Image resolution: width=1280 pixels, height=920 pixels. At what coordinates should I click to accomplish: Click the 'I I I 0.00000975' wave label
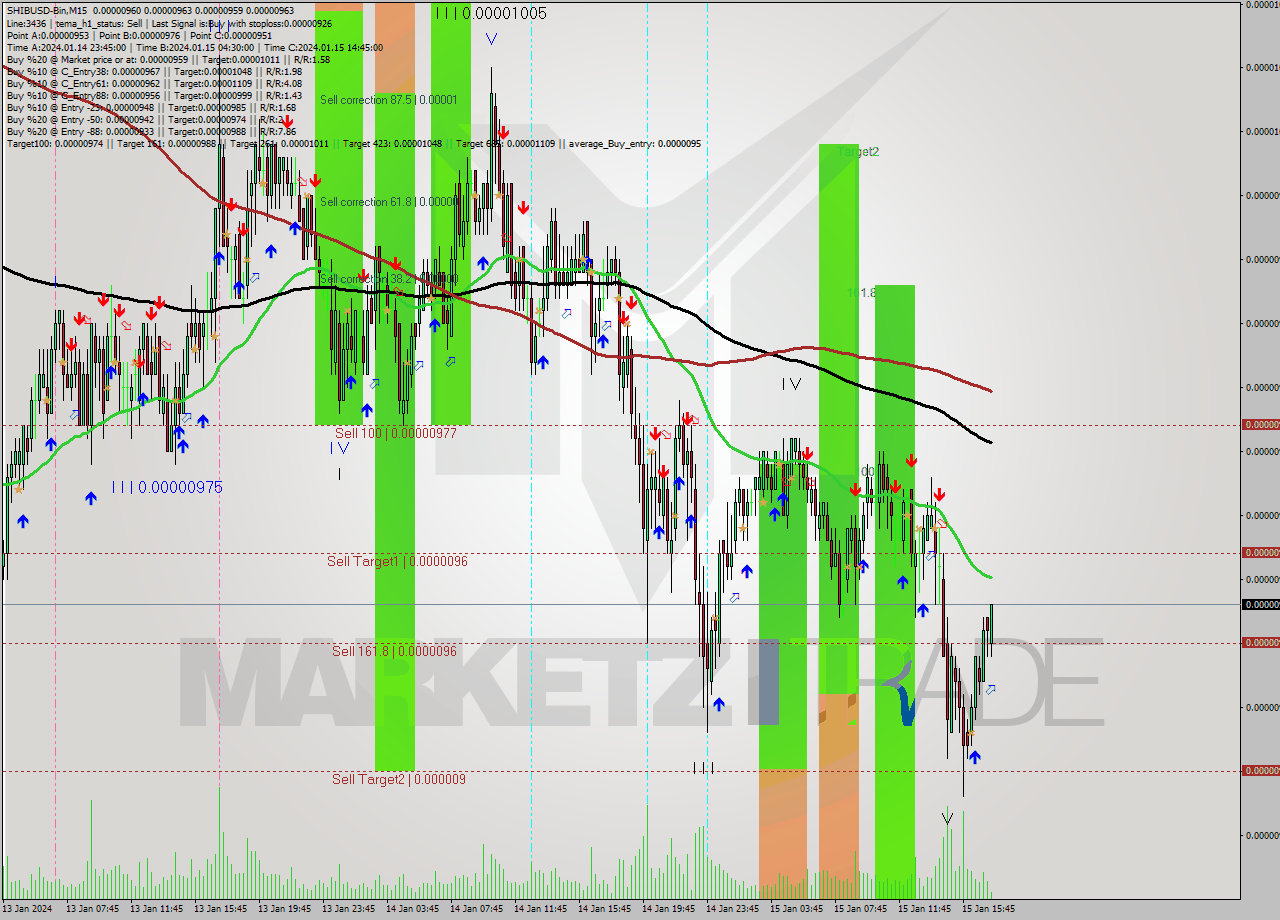[167, 487]
